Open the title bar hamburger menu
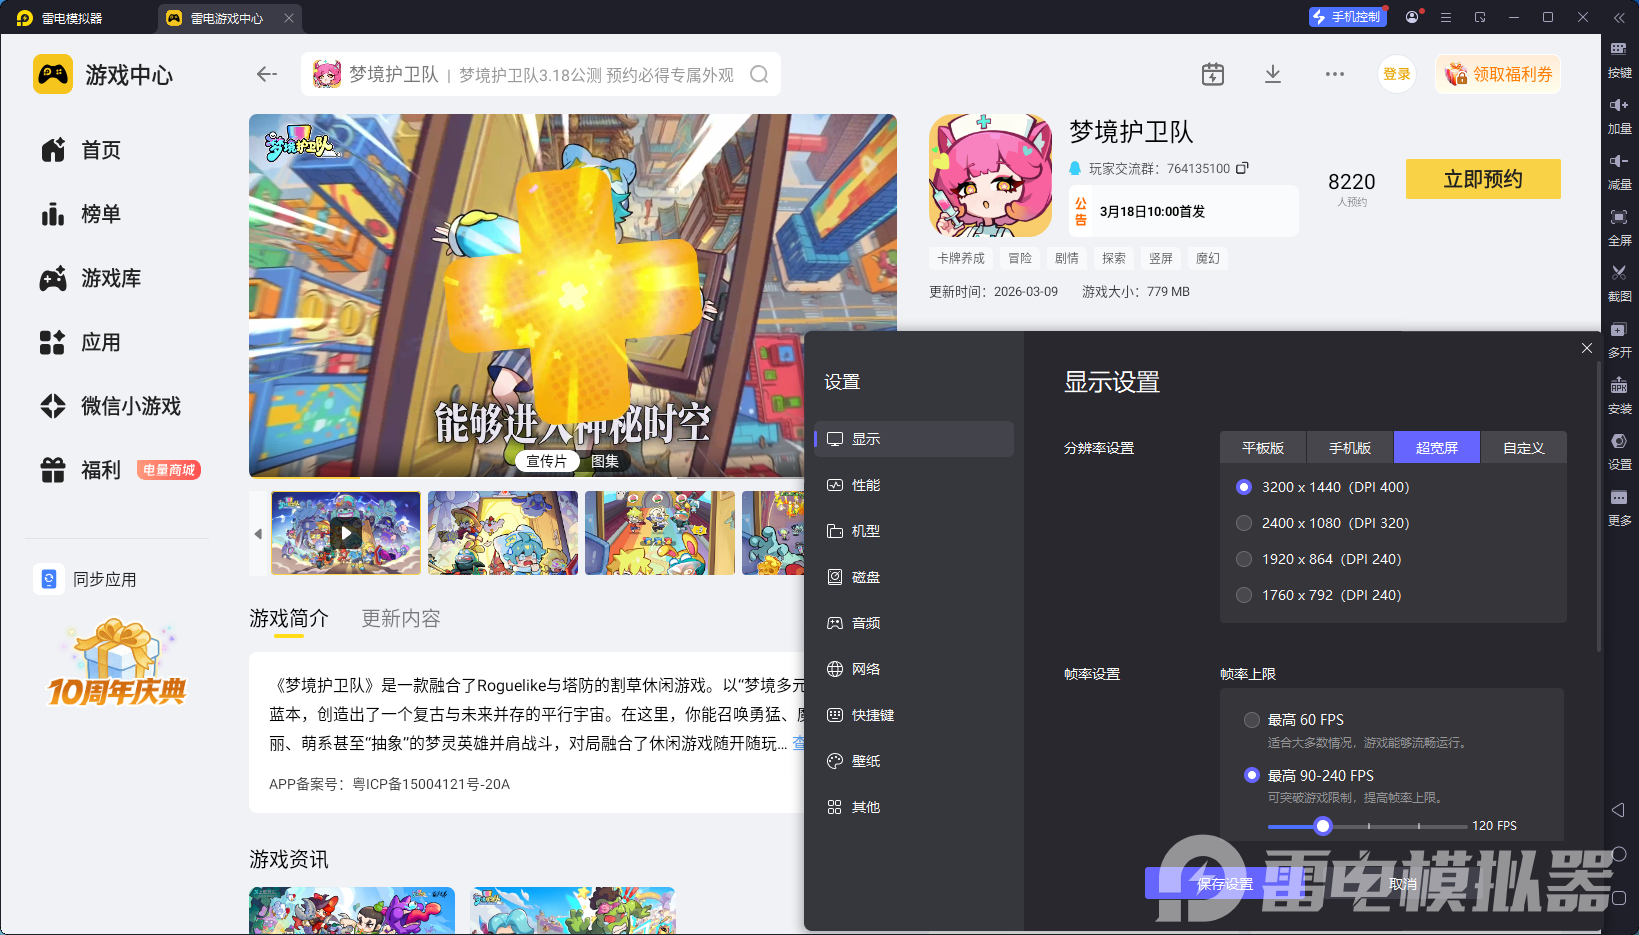The width and height of the screenshot is (1639, 935). (x=1446, y=17)
